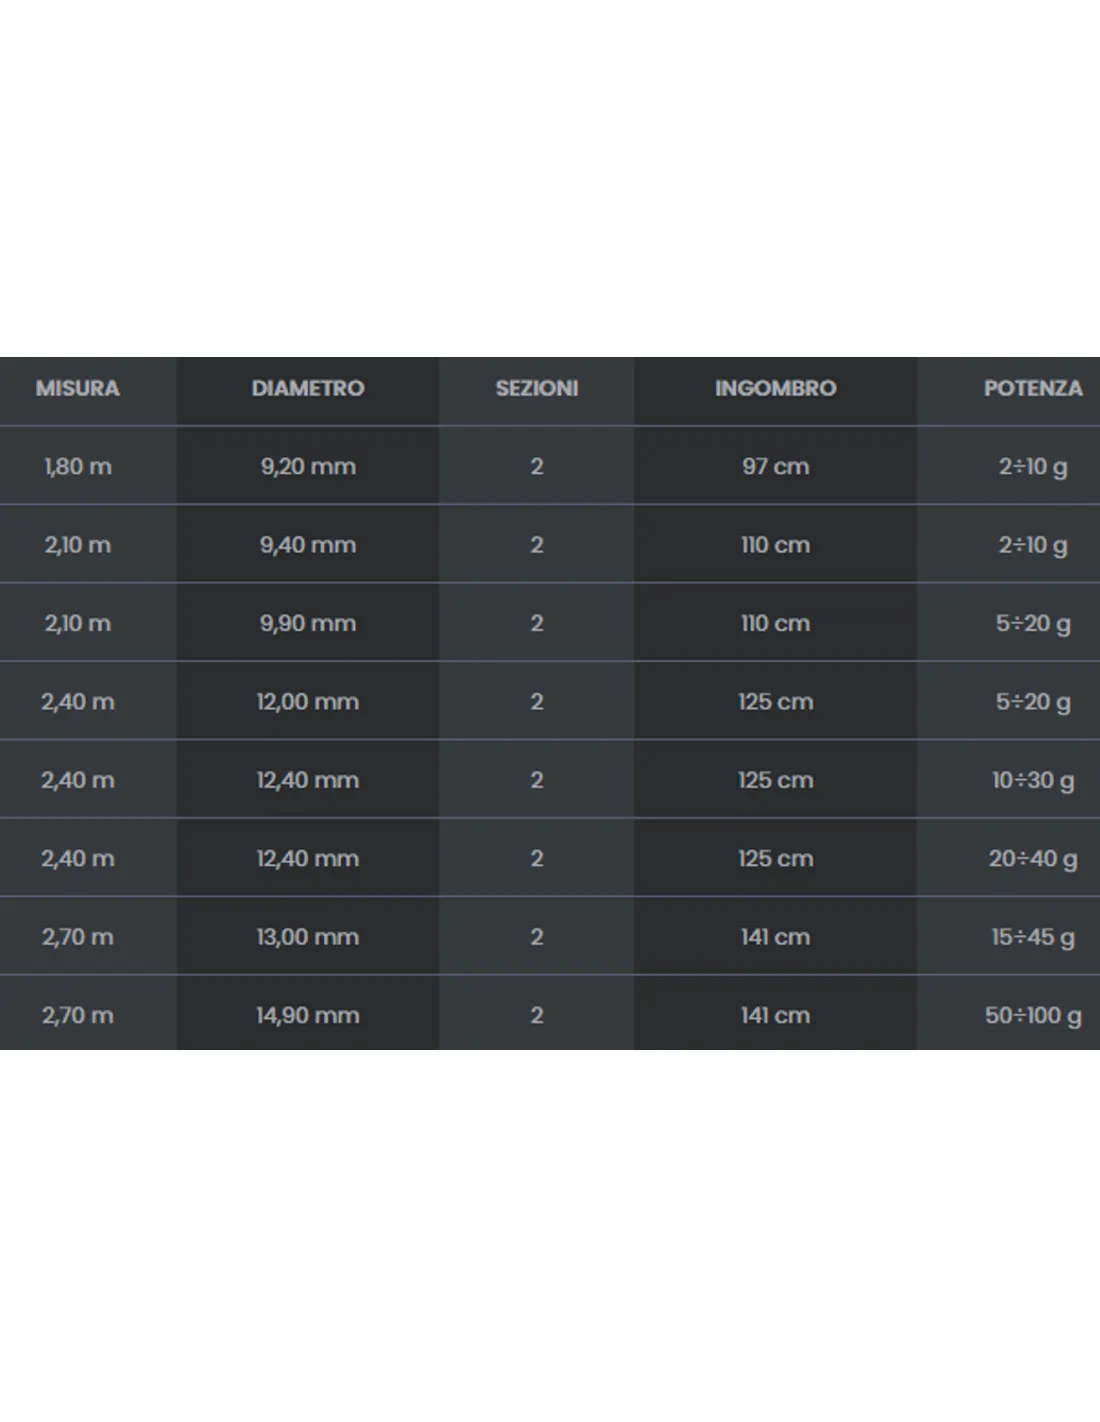Viewport: 1100px width, 1422px height.
Task: Click the 97 cm ingombro cell
Action: point(776,466)
